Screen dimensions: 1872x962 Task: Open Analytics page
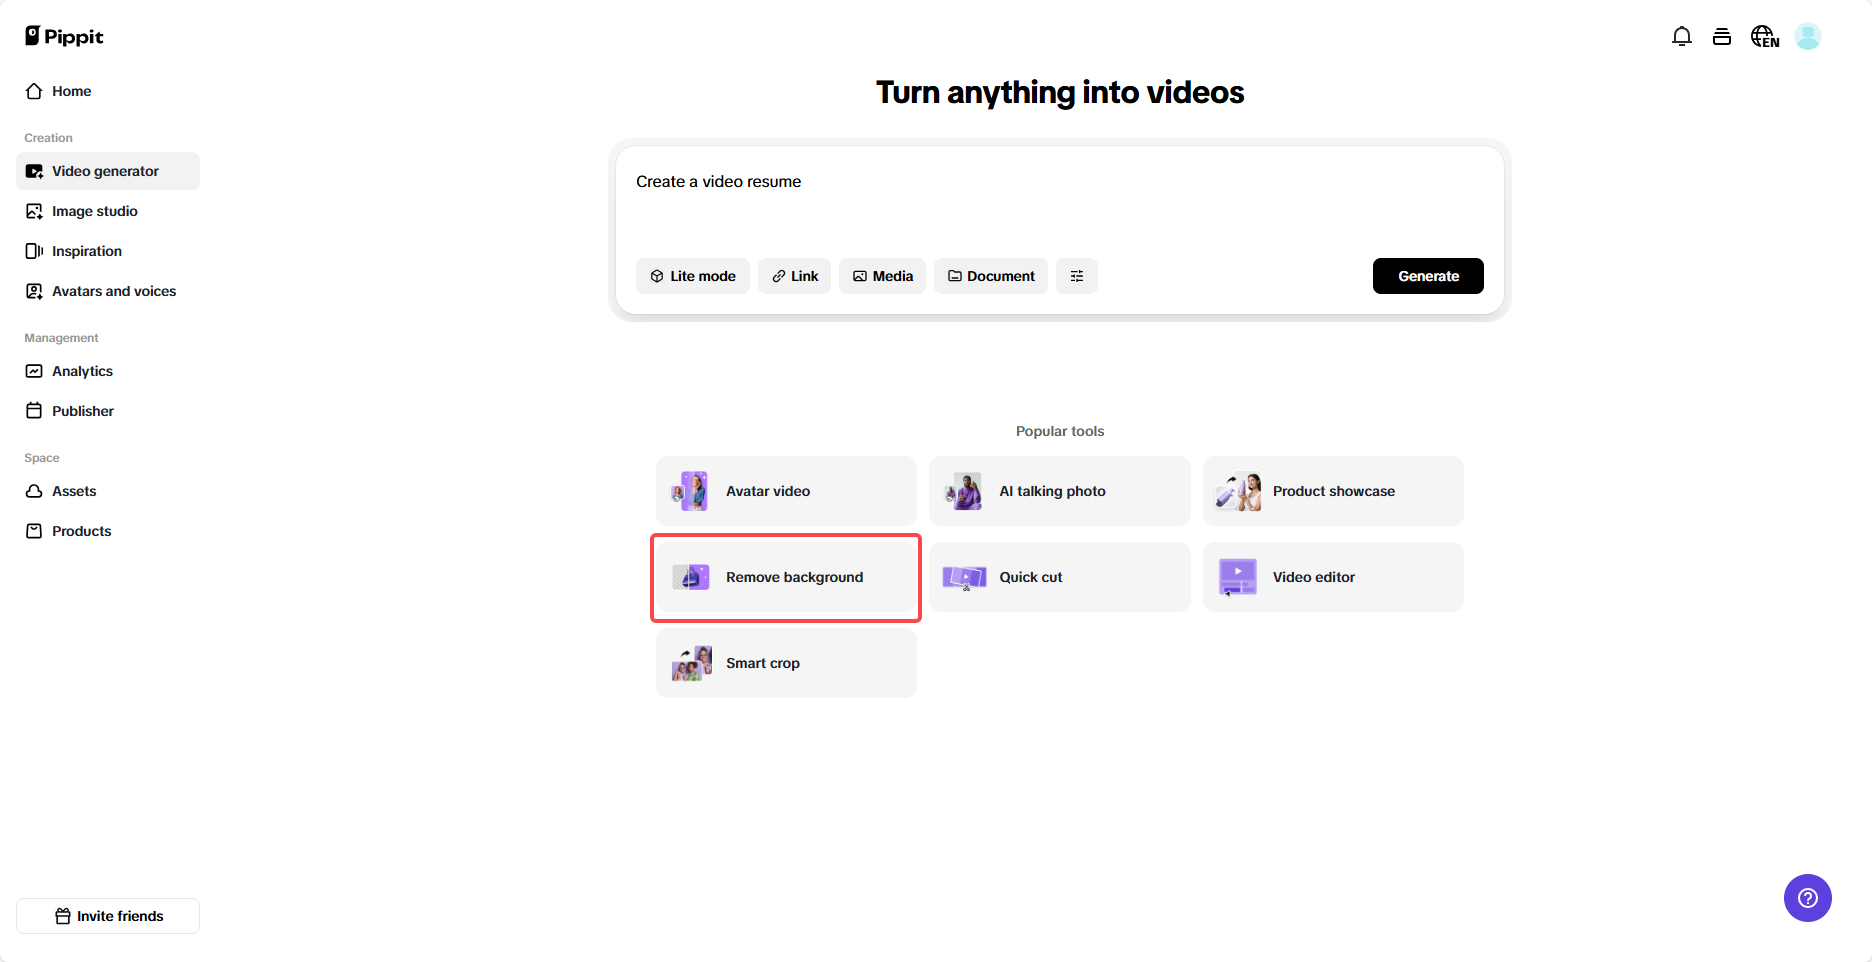click(108, 371)
